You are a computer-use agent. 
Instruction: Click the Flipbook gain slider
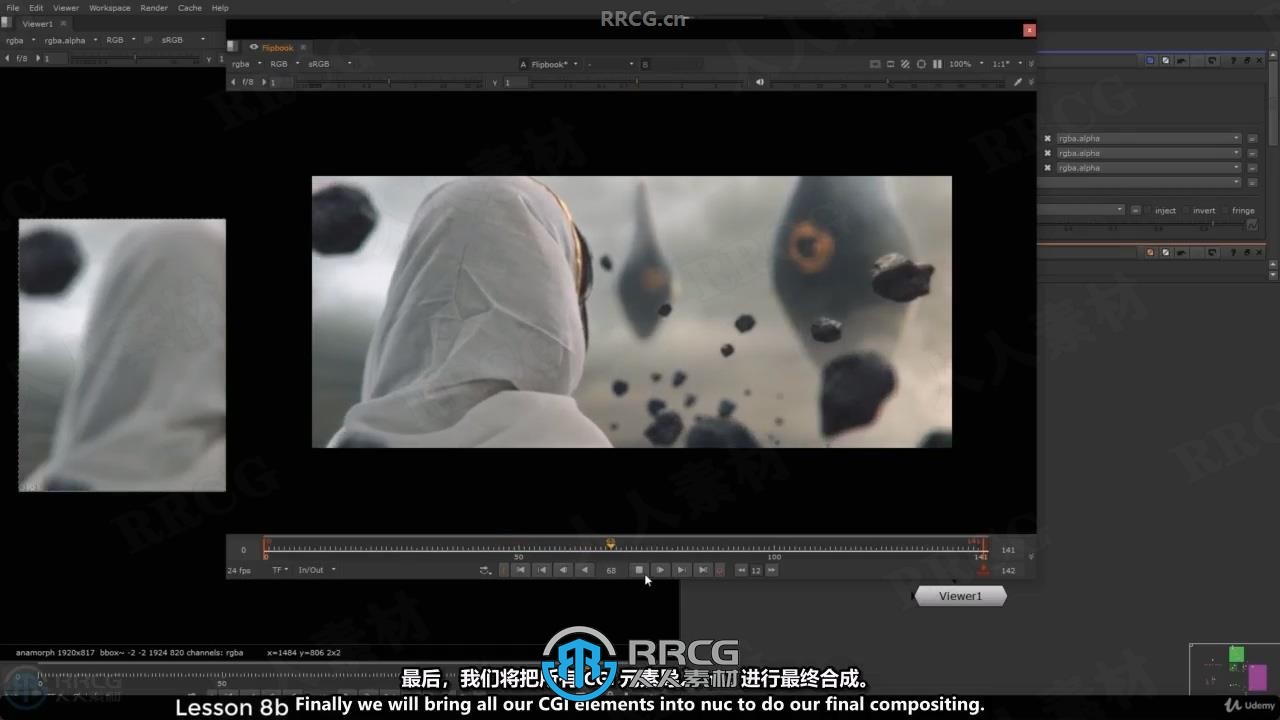[x=390, y=82]
